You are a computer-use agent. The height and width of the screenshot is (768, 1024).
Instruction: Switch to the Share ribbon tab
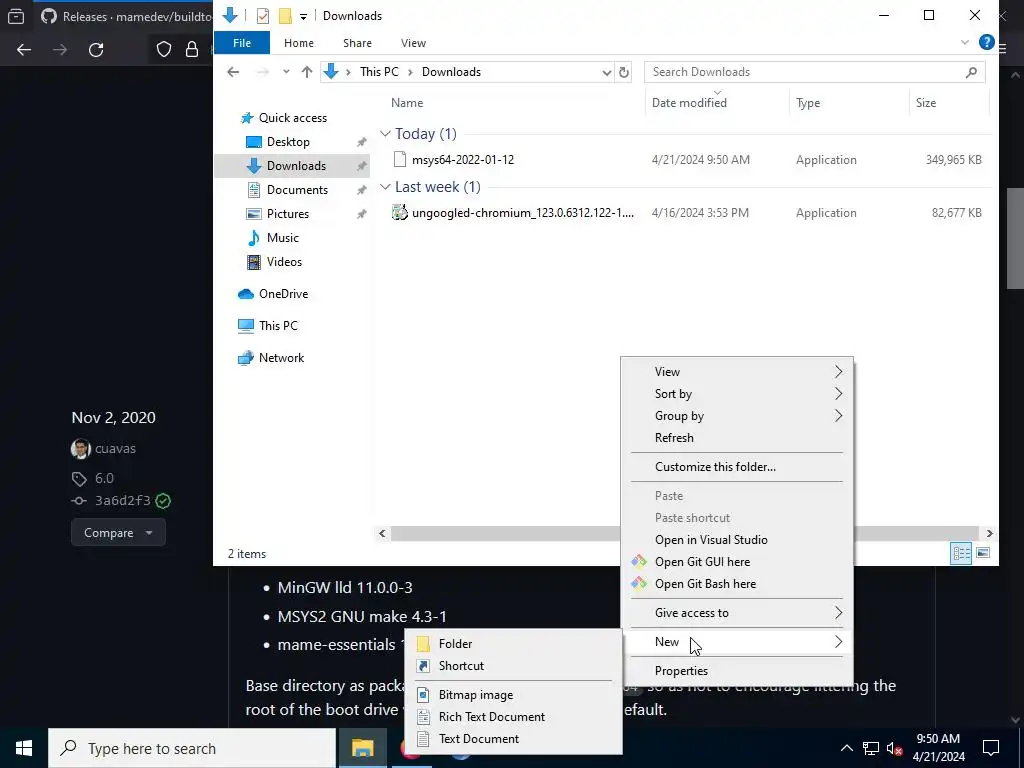[x=357, y=43]
